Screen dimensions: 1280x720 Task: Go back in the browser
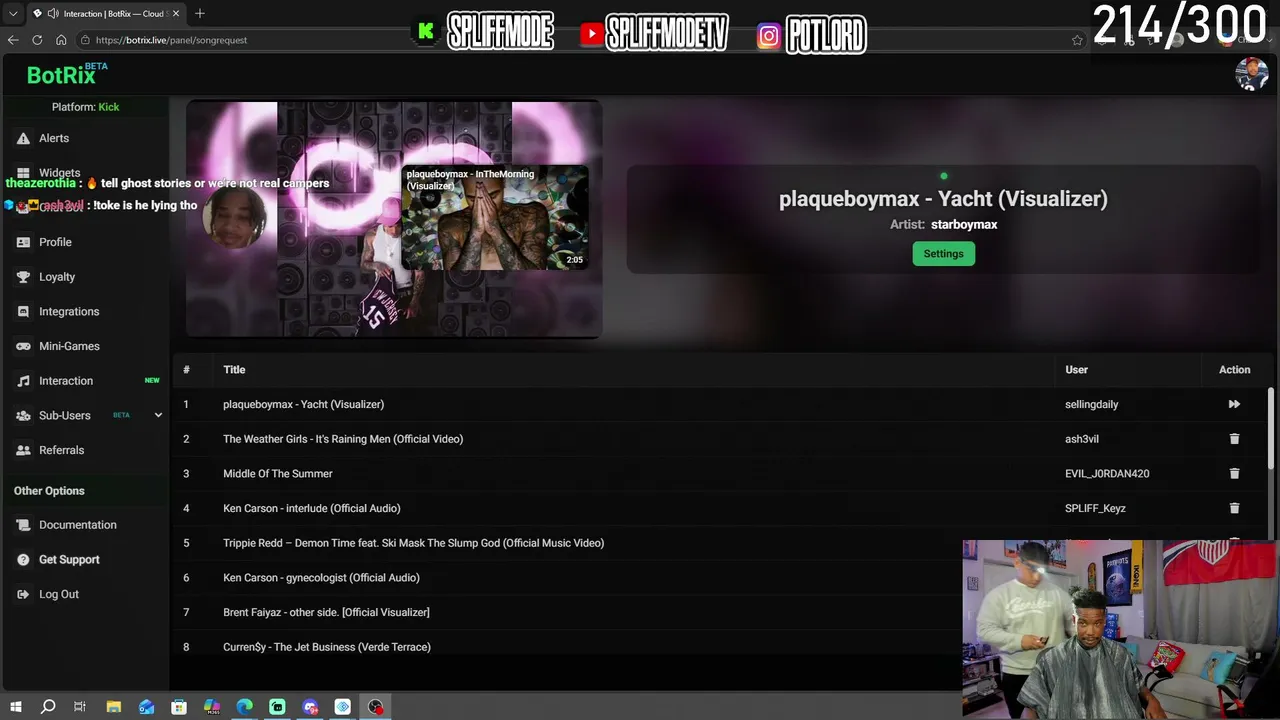(x=13, y=40)
